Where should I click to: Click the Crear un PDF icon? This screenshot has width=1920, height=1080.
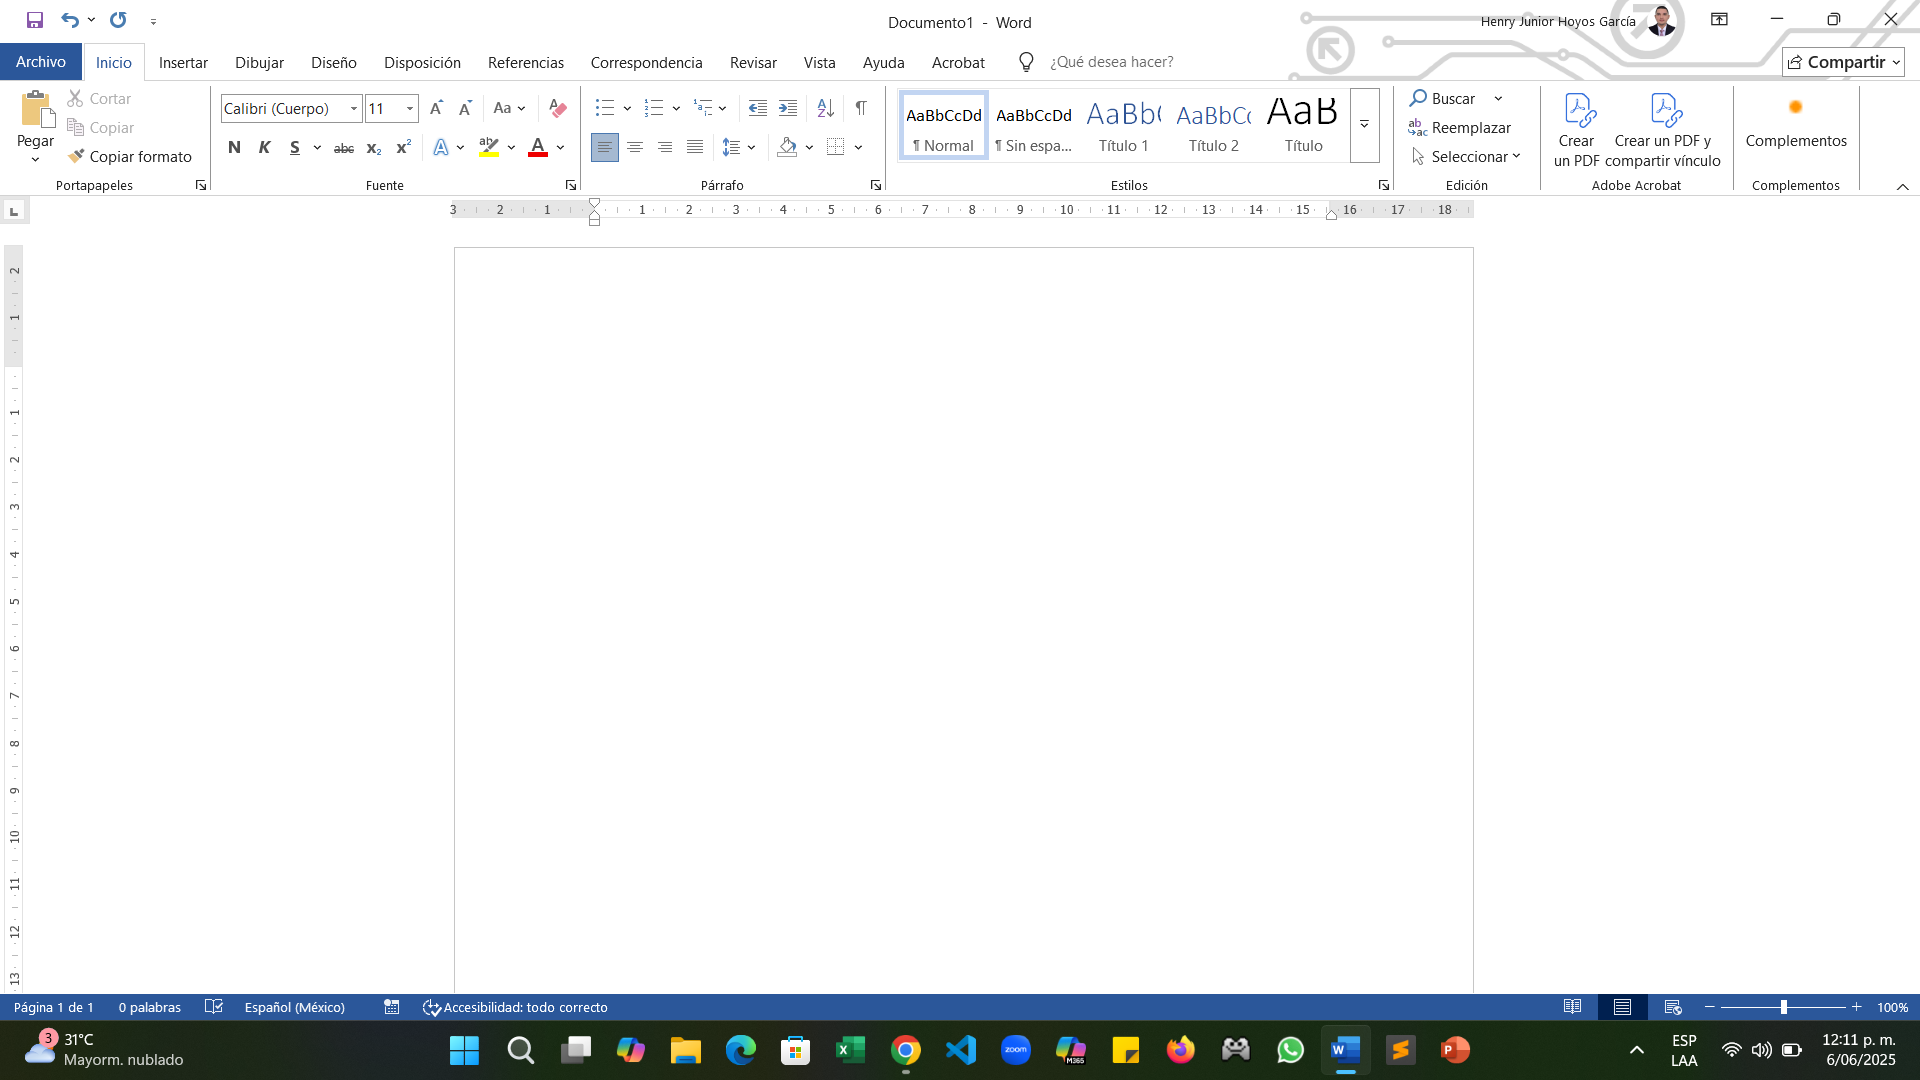1576,129
